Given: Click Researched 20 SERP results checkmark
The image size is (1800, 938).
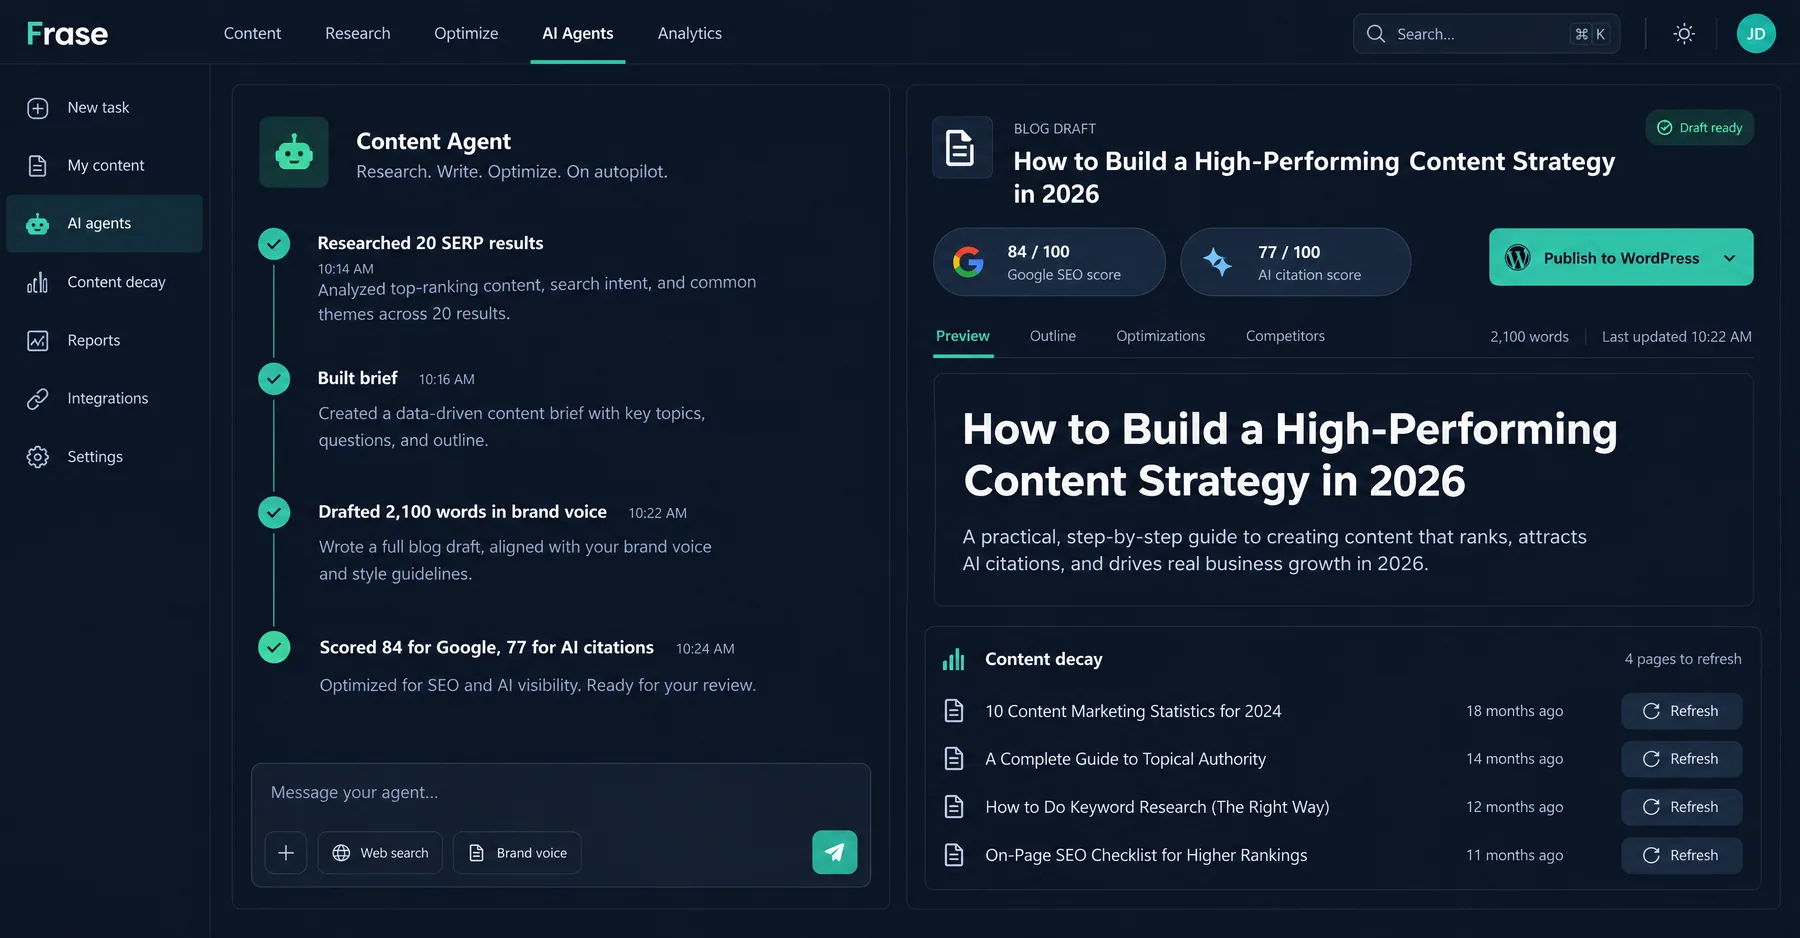Looking at the screenshot, I should (274, 244).
